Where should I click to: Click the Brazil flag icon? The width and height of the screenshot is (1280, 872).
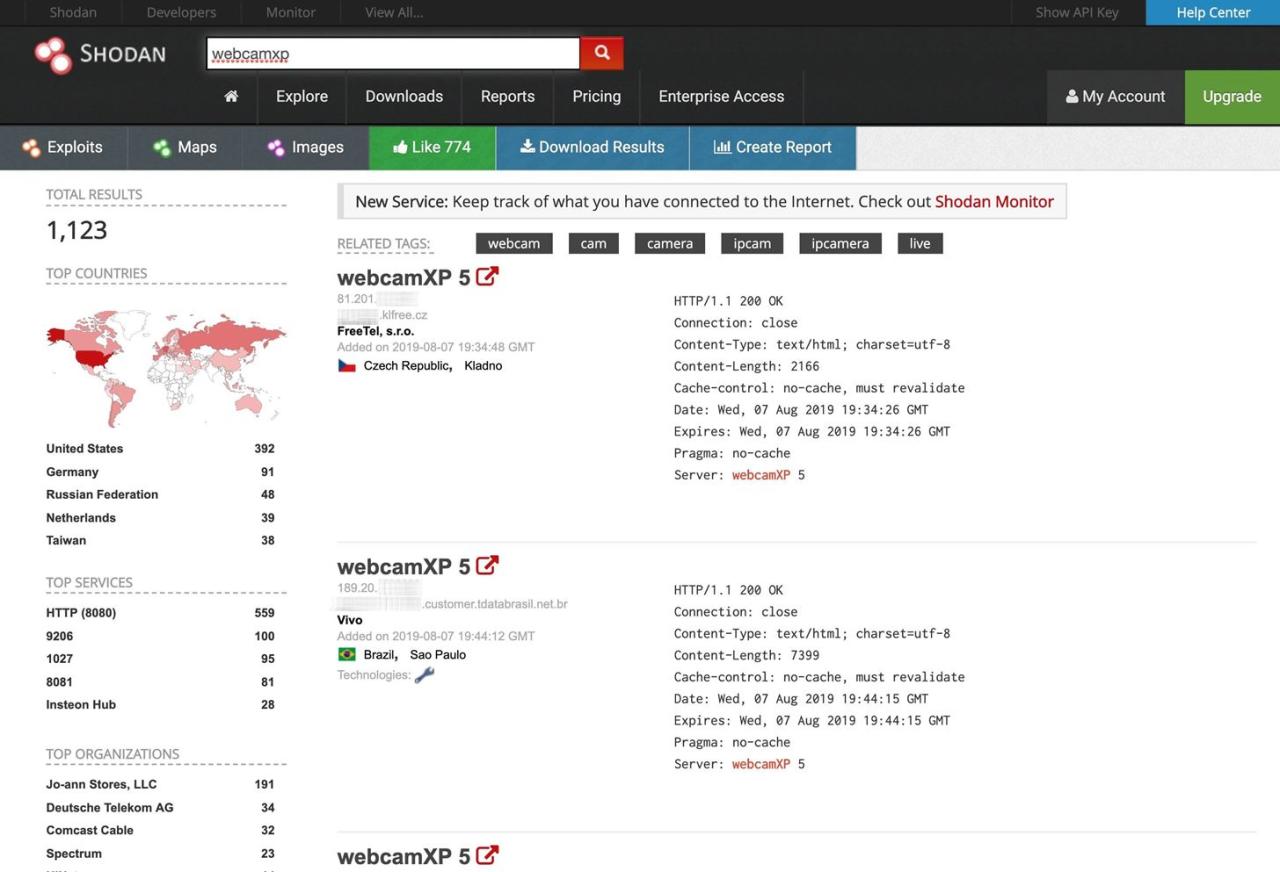click(x=347, y=654)
